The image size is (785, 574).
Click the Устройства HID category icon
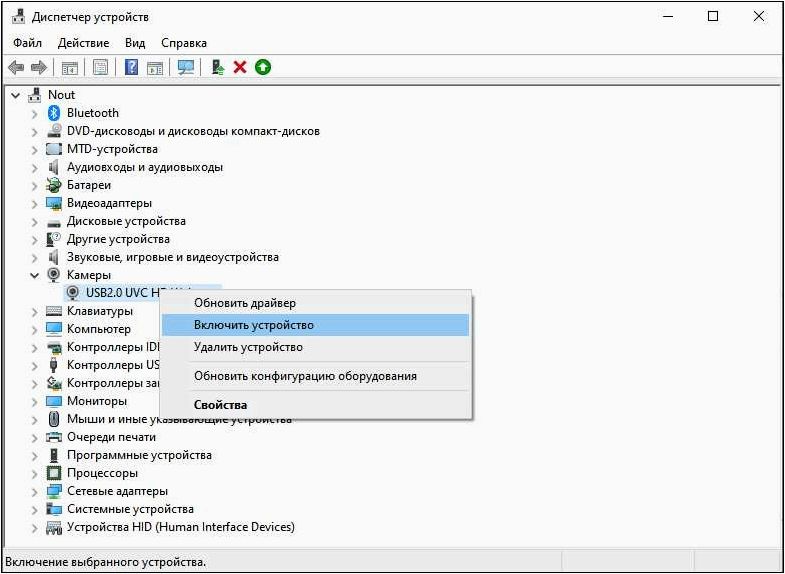click(x=54, y=527)
